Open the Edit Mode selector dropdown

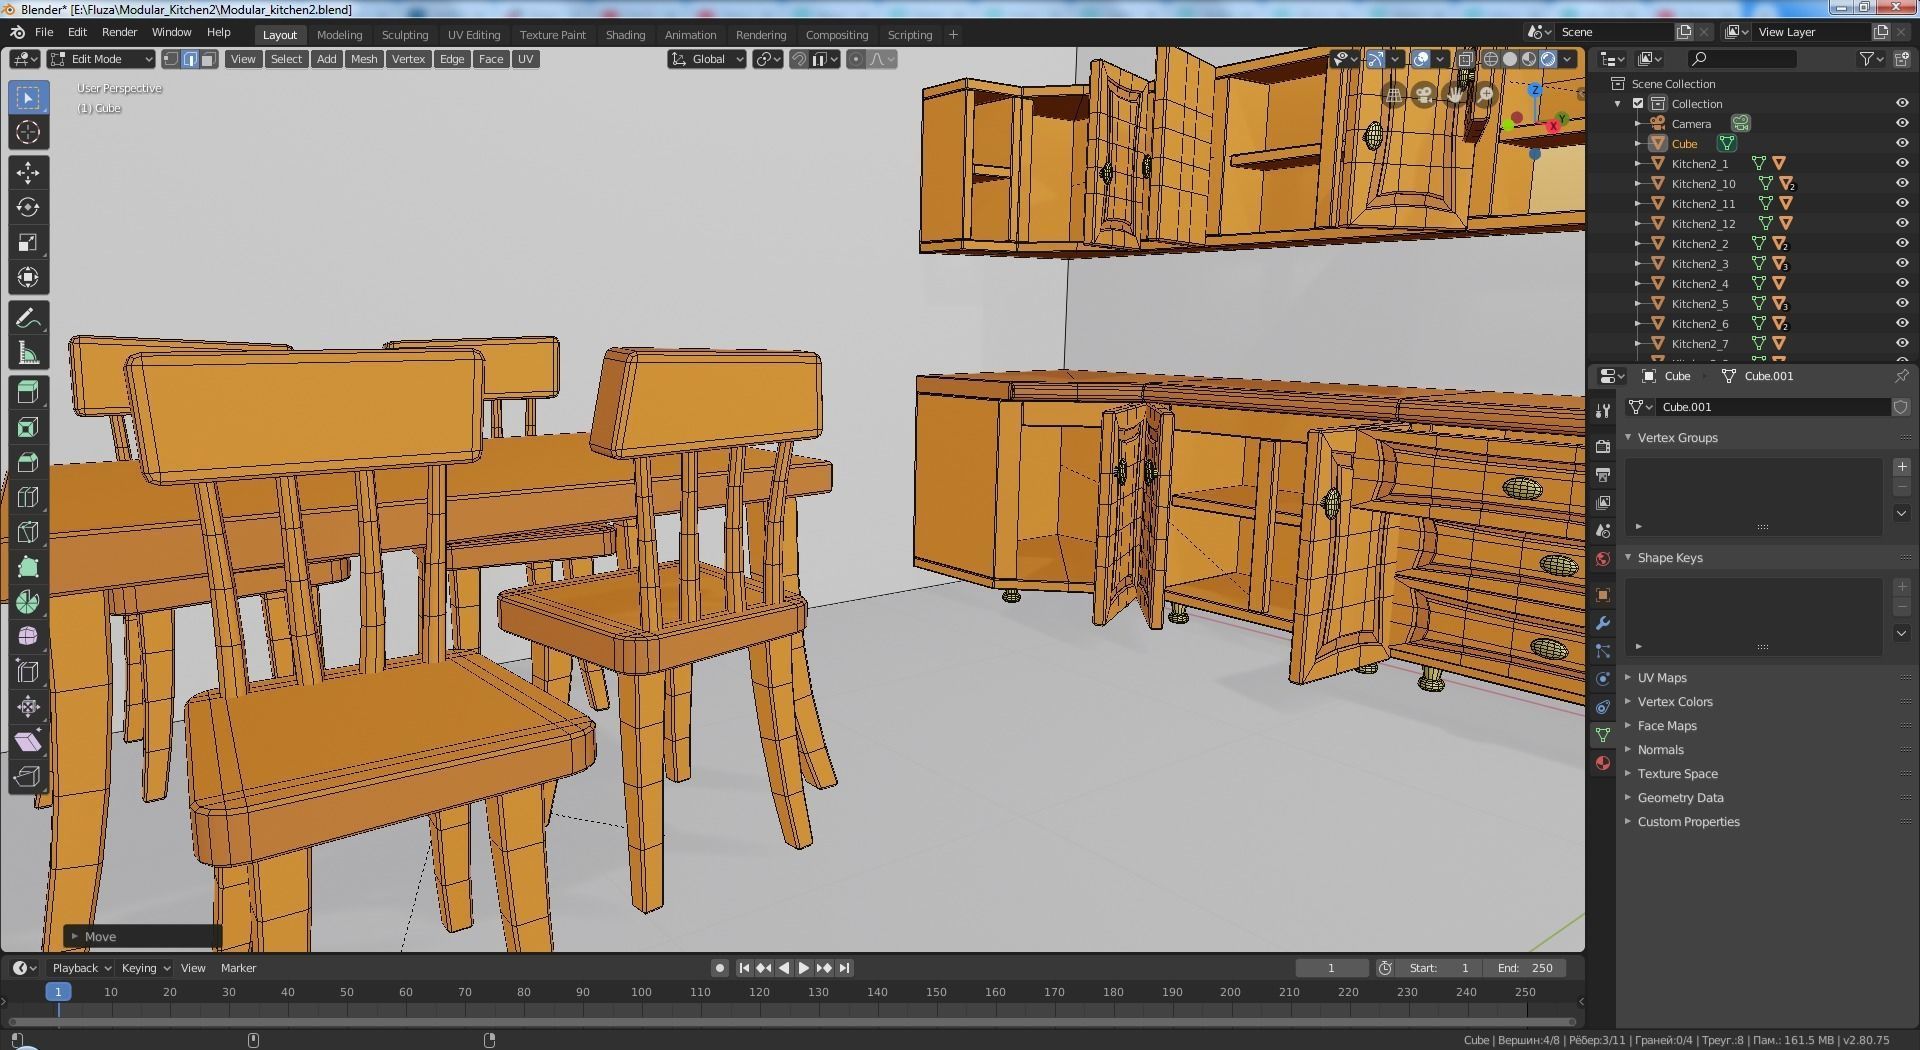99,59
